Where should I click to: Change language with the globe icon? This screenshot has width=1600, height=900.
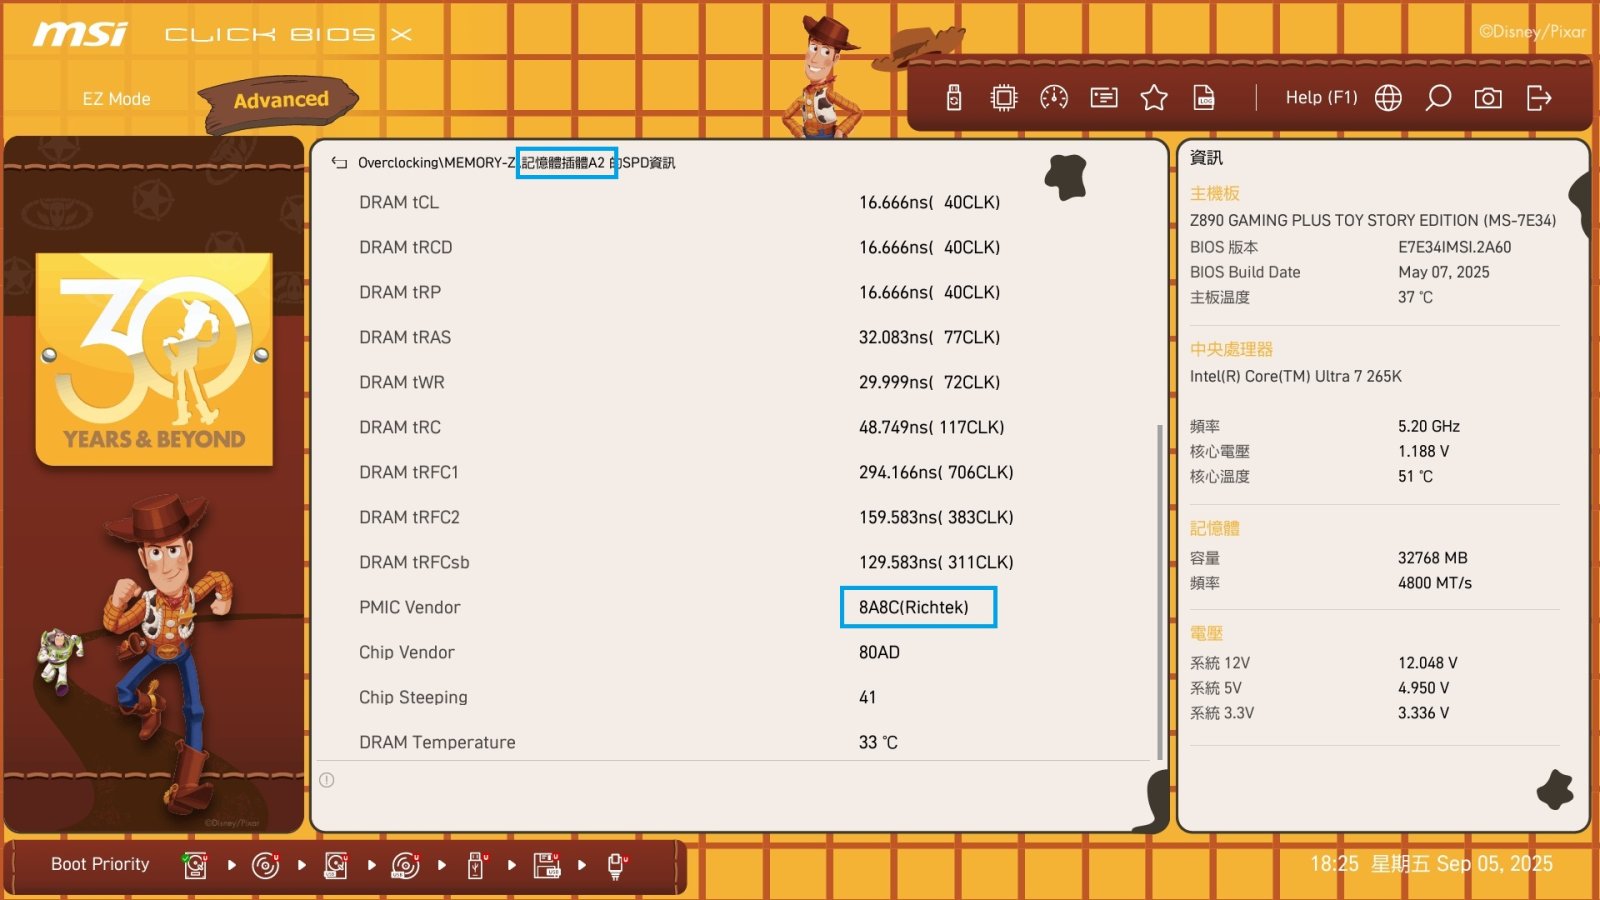(1388, 98)
